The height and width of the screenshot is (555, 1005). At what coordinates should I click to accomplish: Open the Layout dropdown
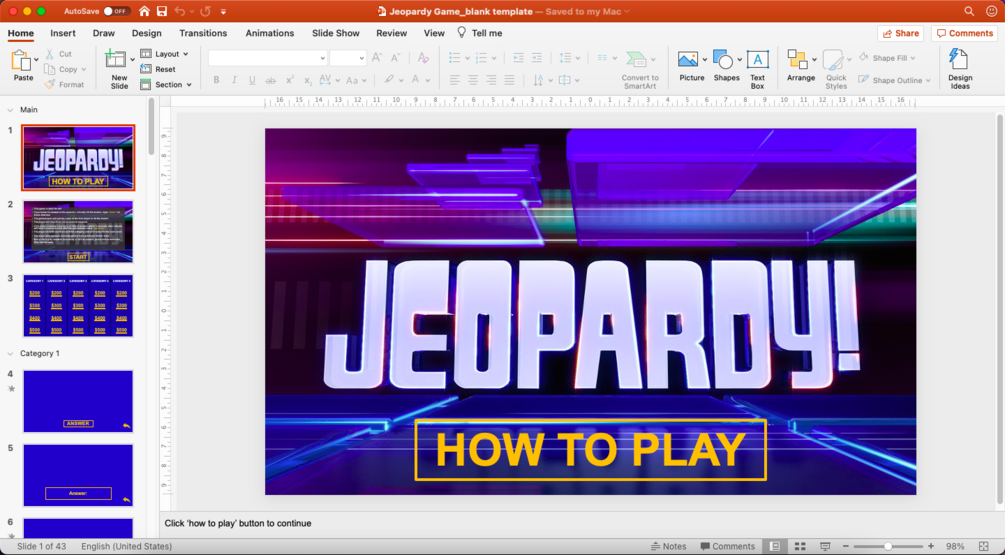pyautogui.click(x=164, y=54)
